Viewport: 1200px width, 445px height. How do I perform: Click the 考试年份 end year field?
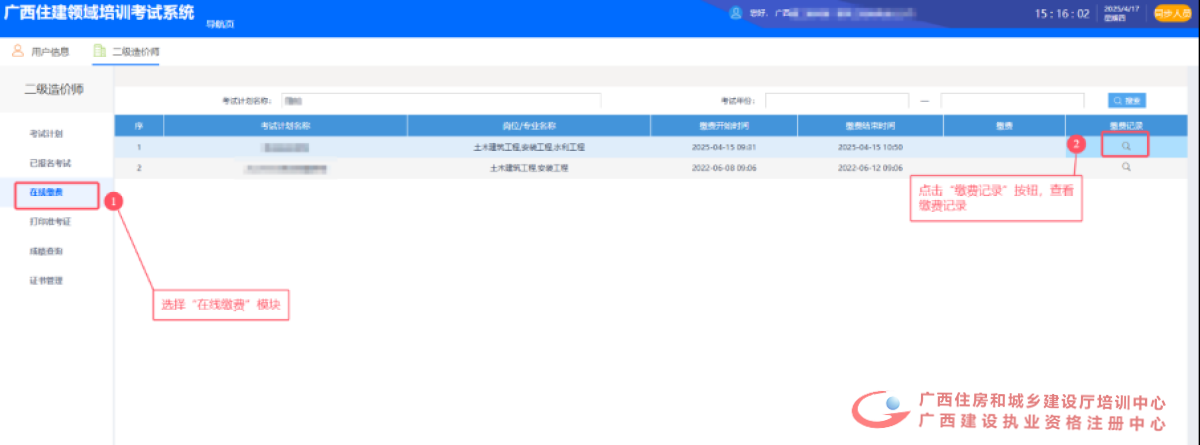[x=1012, y=101]
